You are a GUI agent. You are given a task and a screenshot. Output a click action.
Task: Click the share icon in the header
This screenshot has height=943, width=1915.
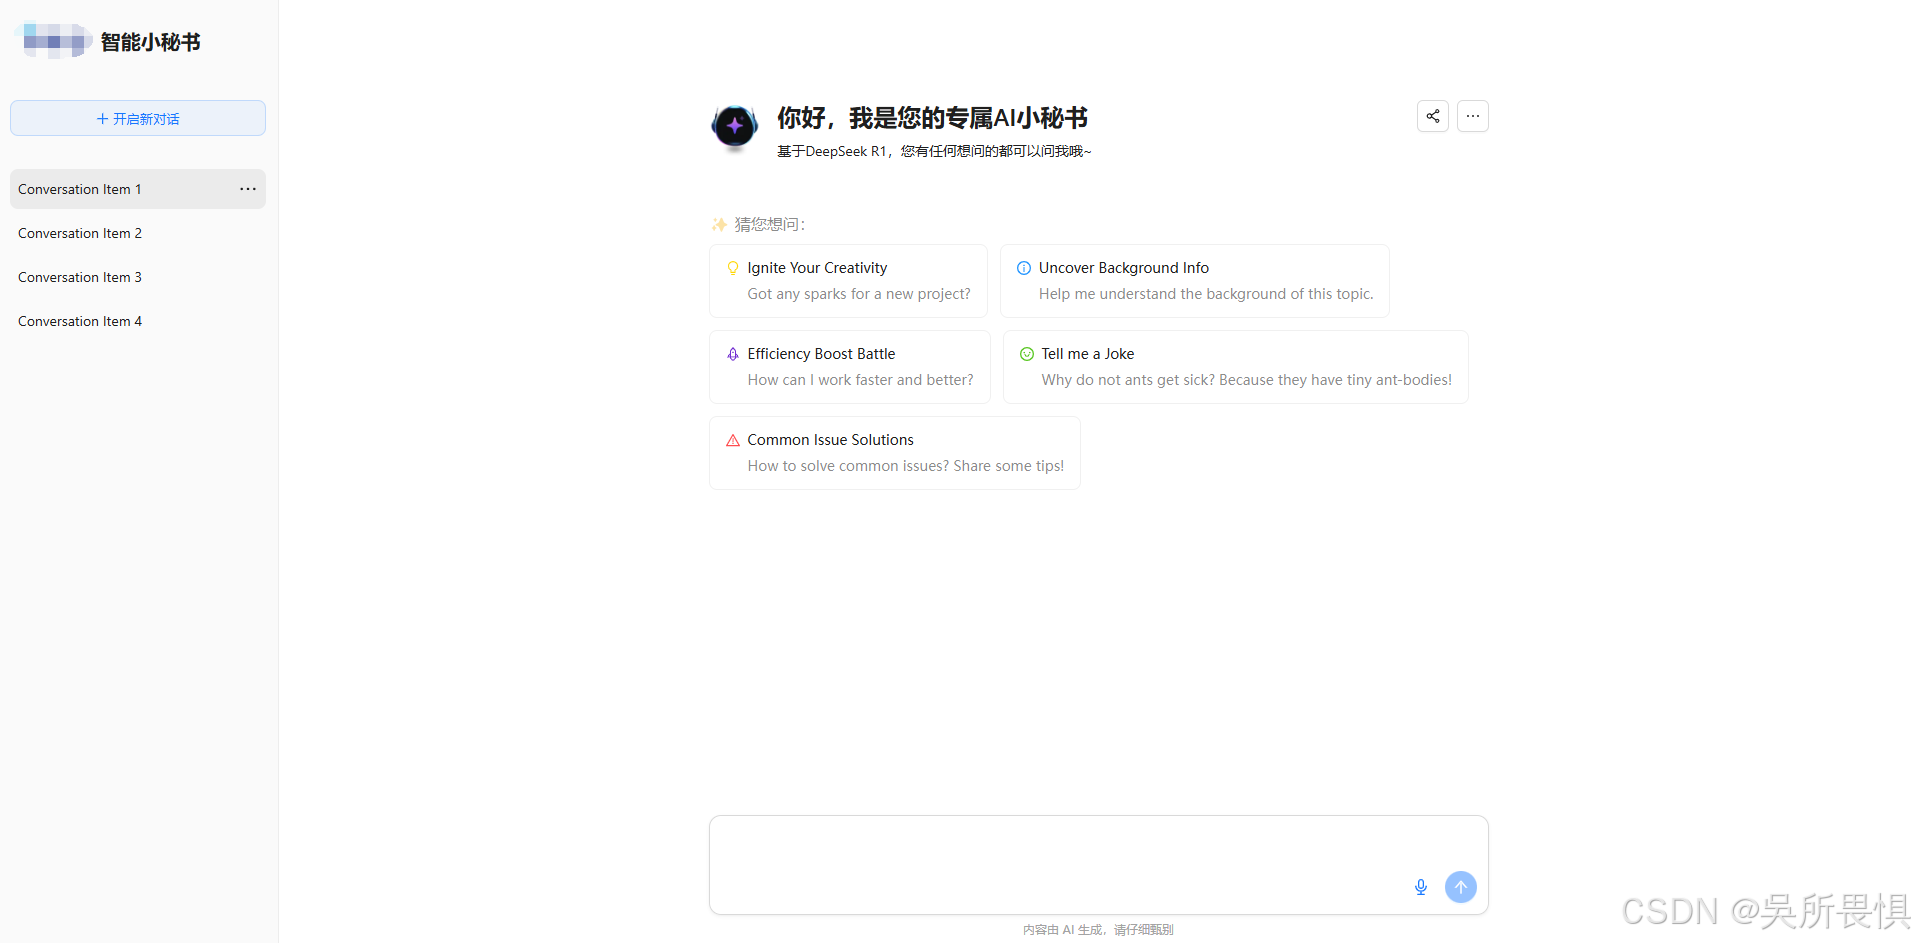(x=1432, y=116)
